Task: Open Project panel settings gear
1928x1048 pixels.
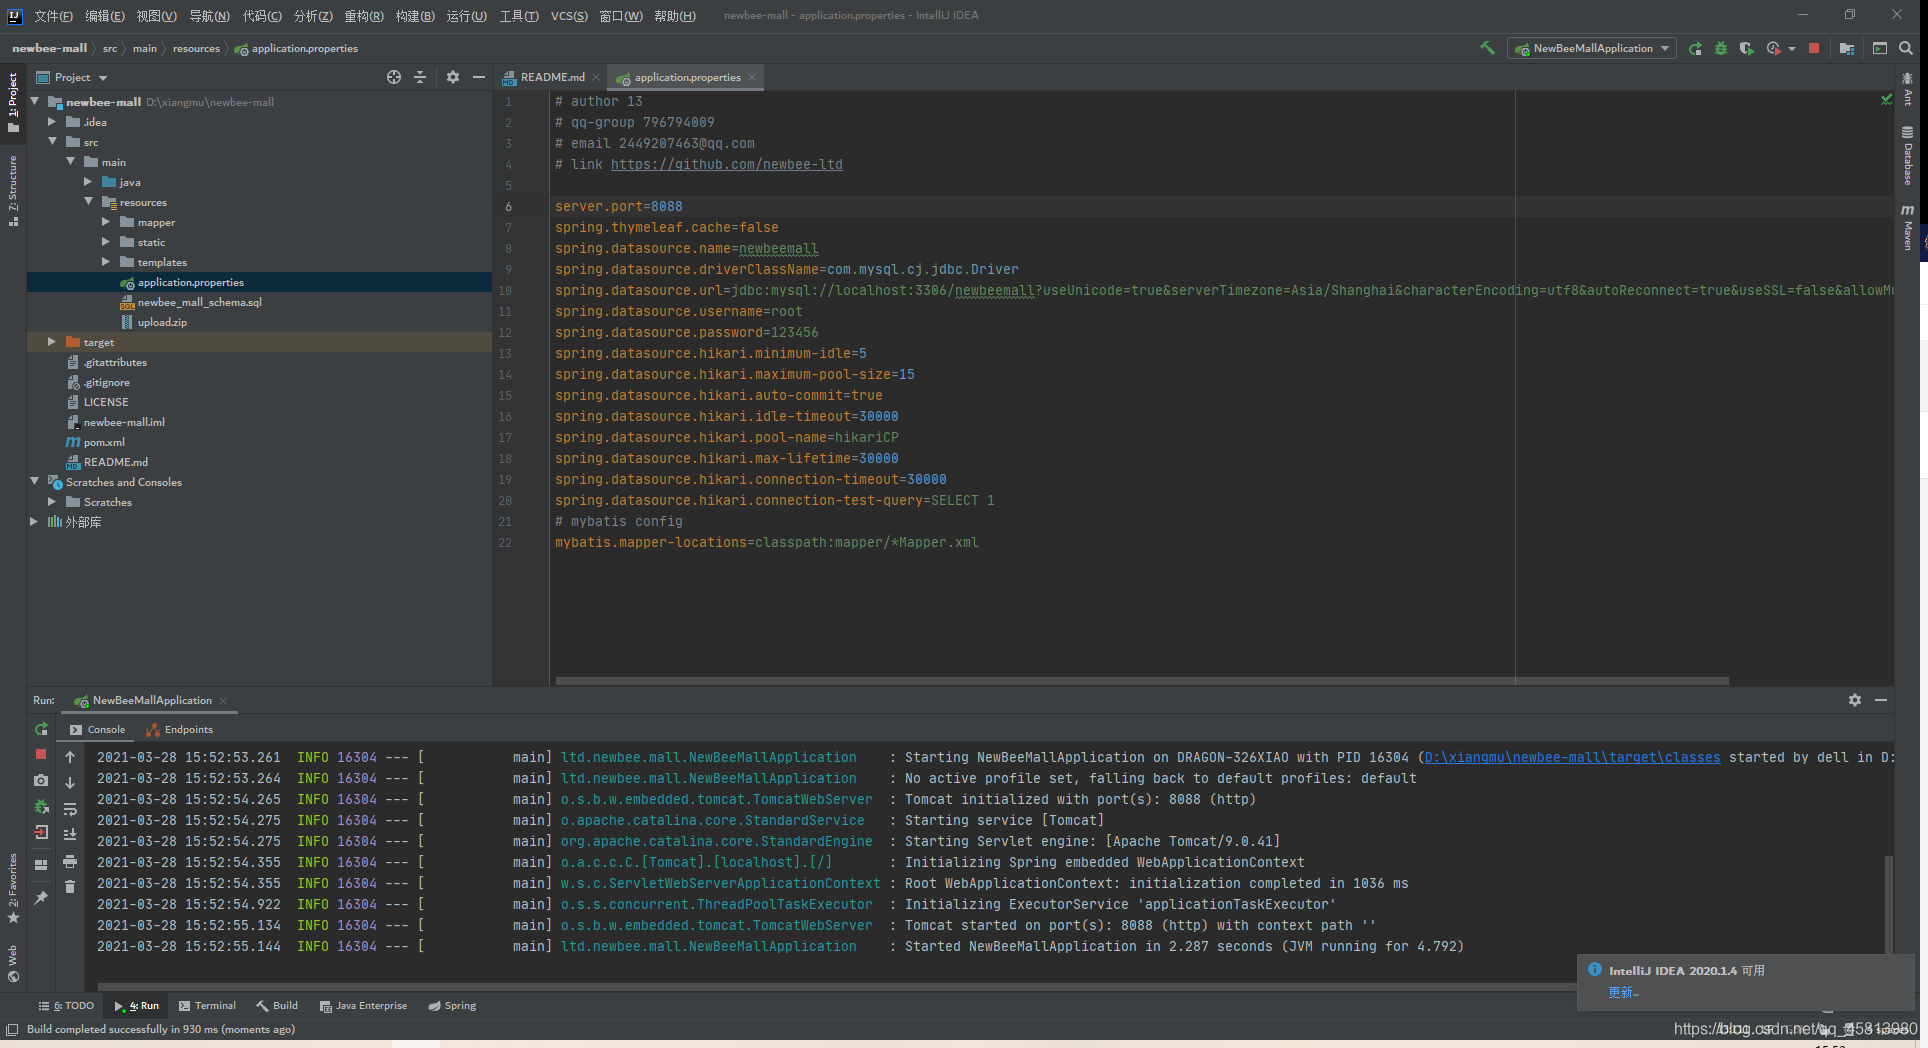Action: click(x=453, y=77)
